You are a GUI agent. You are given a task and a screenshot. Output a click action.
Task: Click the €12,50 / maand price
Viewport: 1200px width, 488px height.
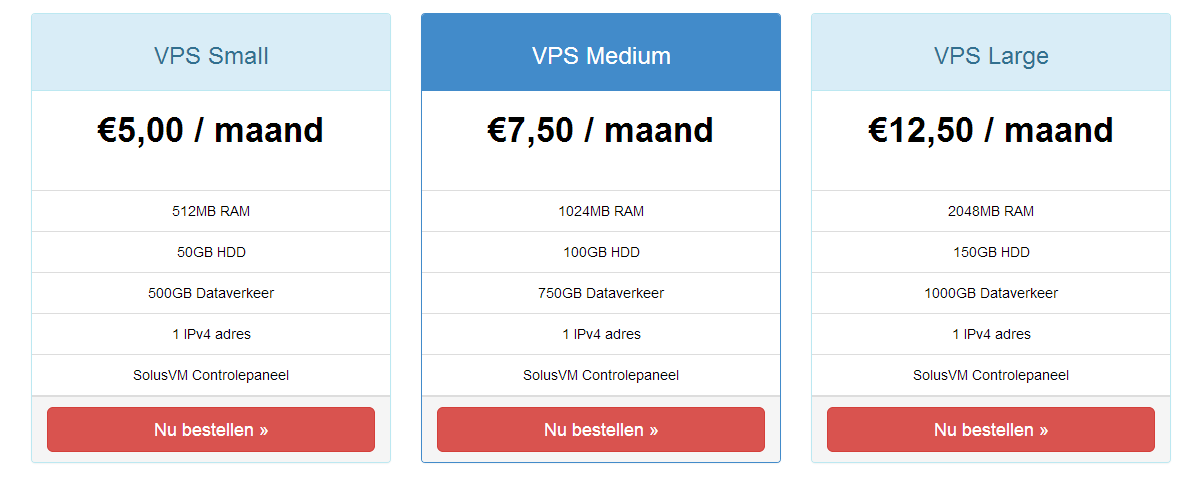point(991,130)
